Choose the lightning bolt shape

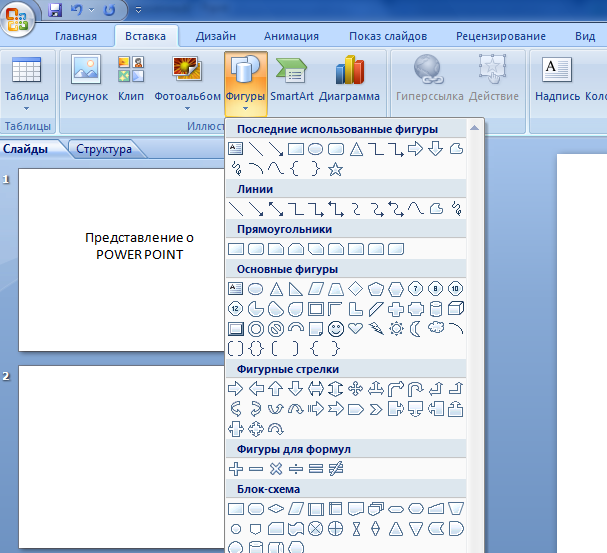376,329
